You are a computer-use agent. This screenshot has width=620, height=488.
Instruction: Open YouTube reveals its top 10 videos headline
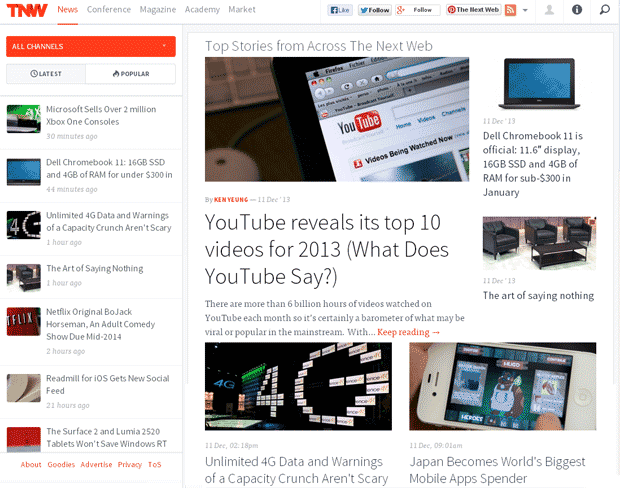[327, 250]
